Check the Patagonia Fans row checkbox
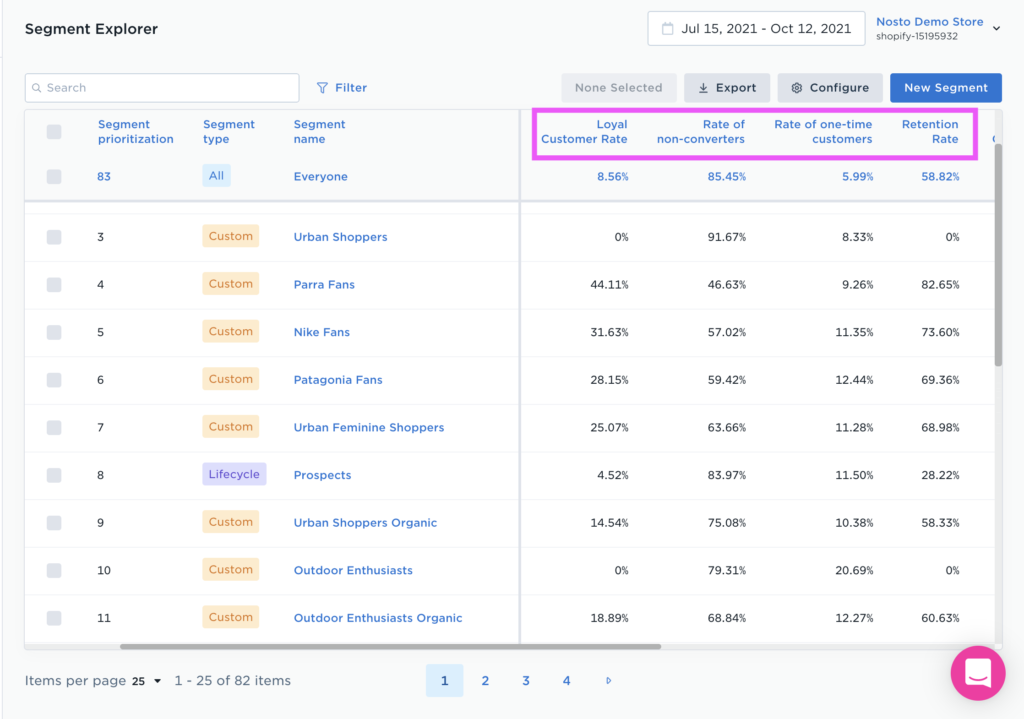This screenshot has height=719, width=1024. (54, 380)
